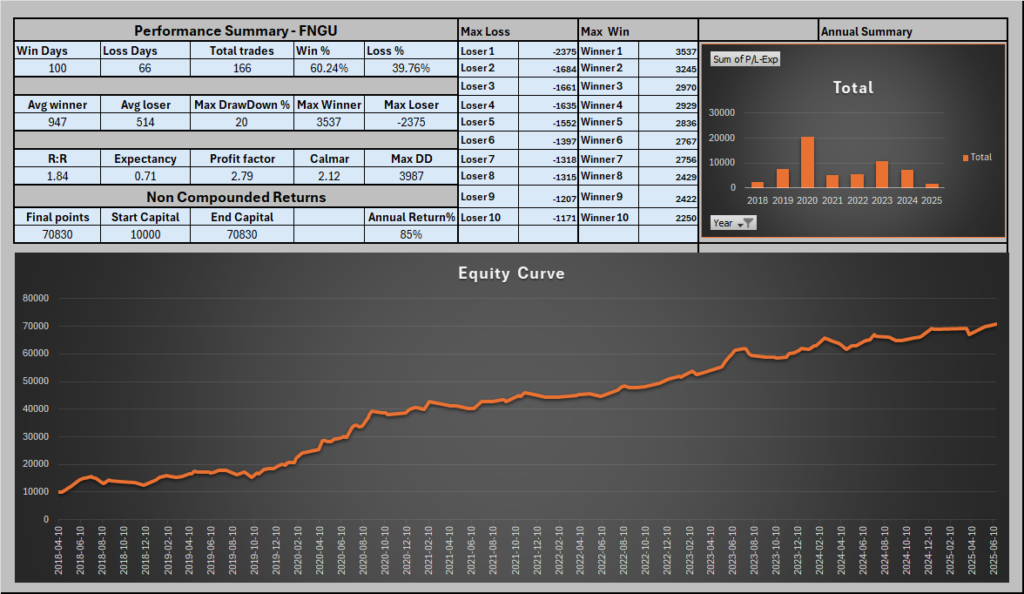Image resolution: width=1024 pixels, height=594 pixels.
Task: Select the Total chart title
Action: (853, 87)
